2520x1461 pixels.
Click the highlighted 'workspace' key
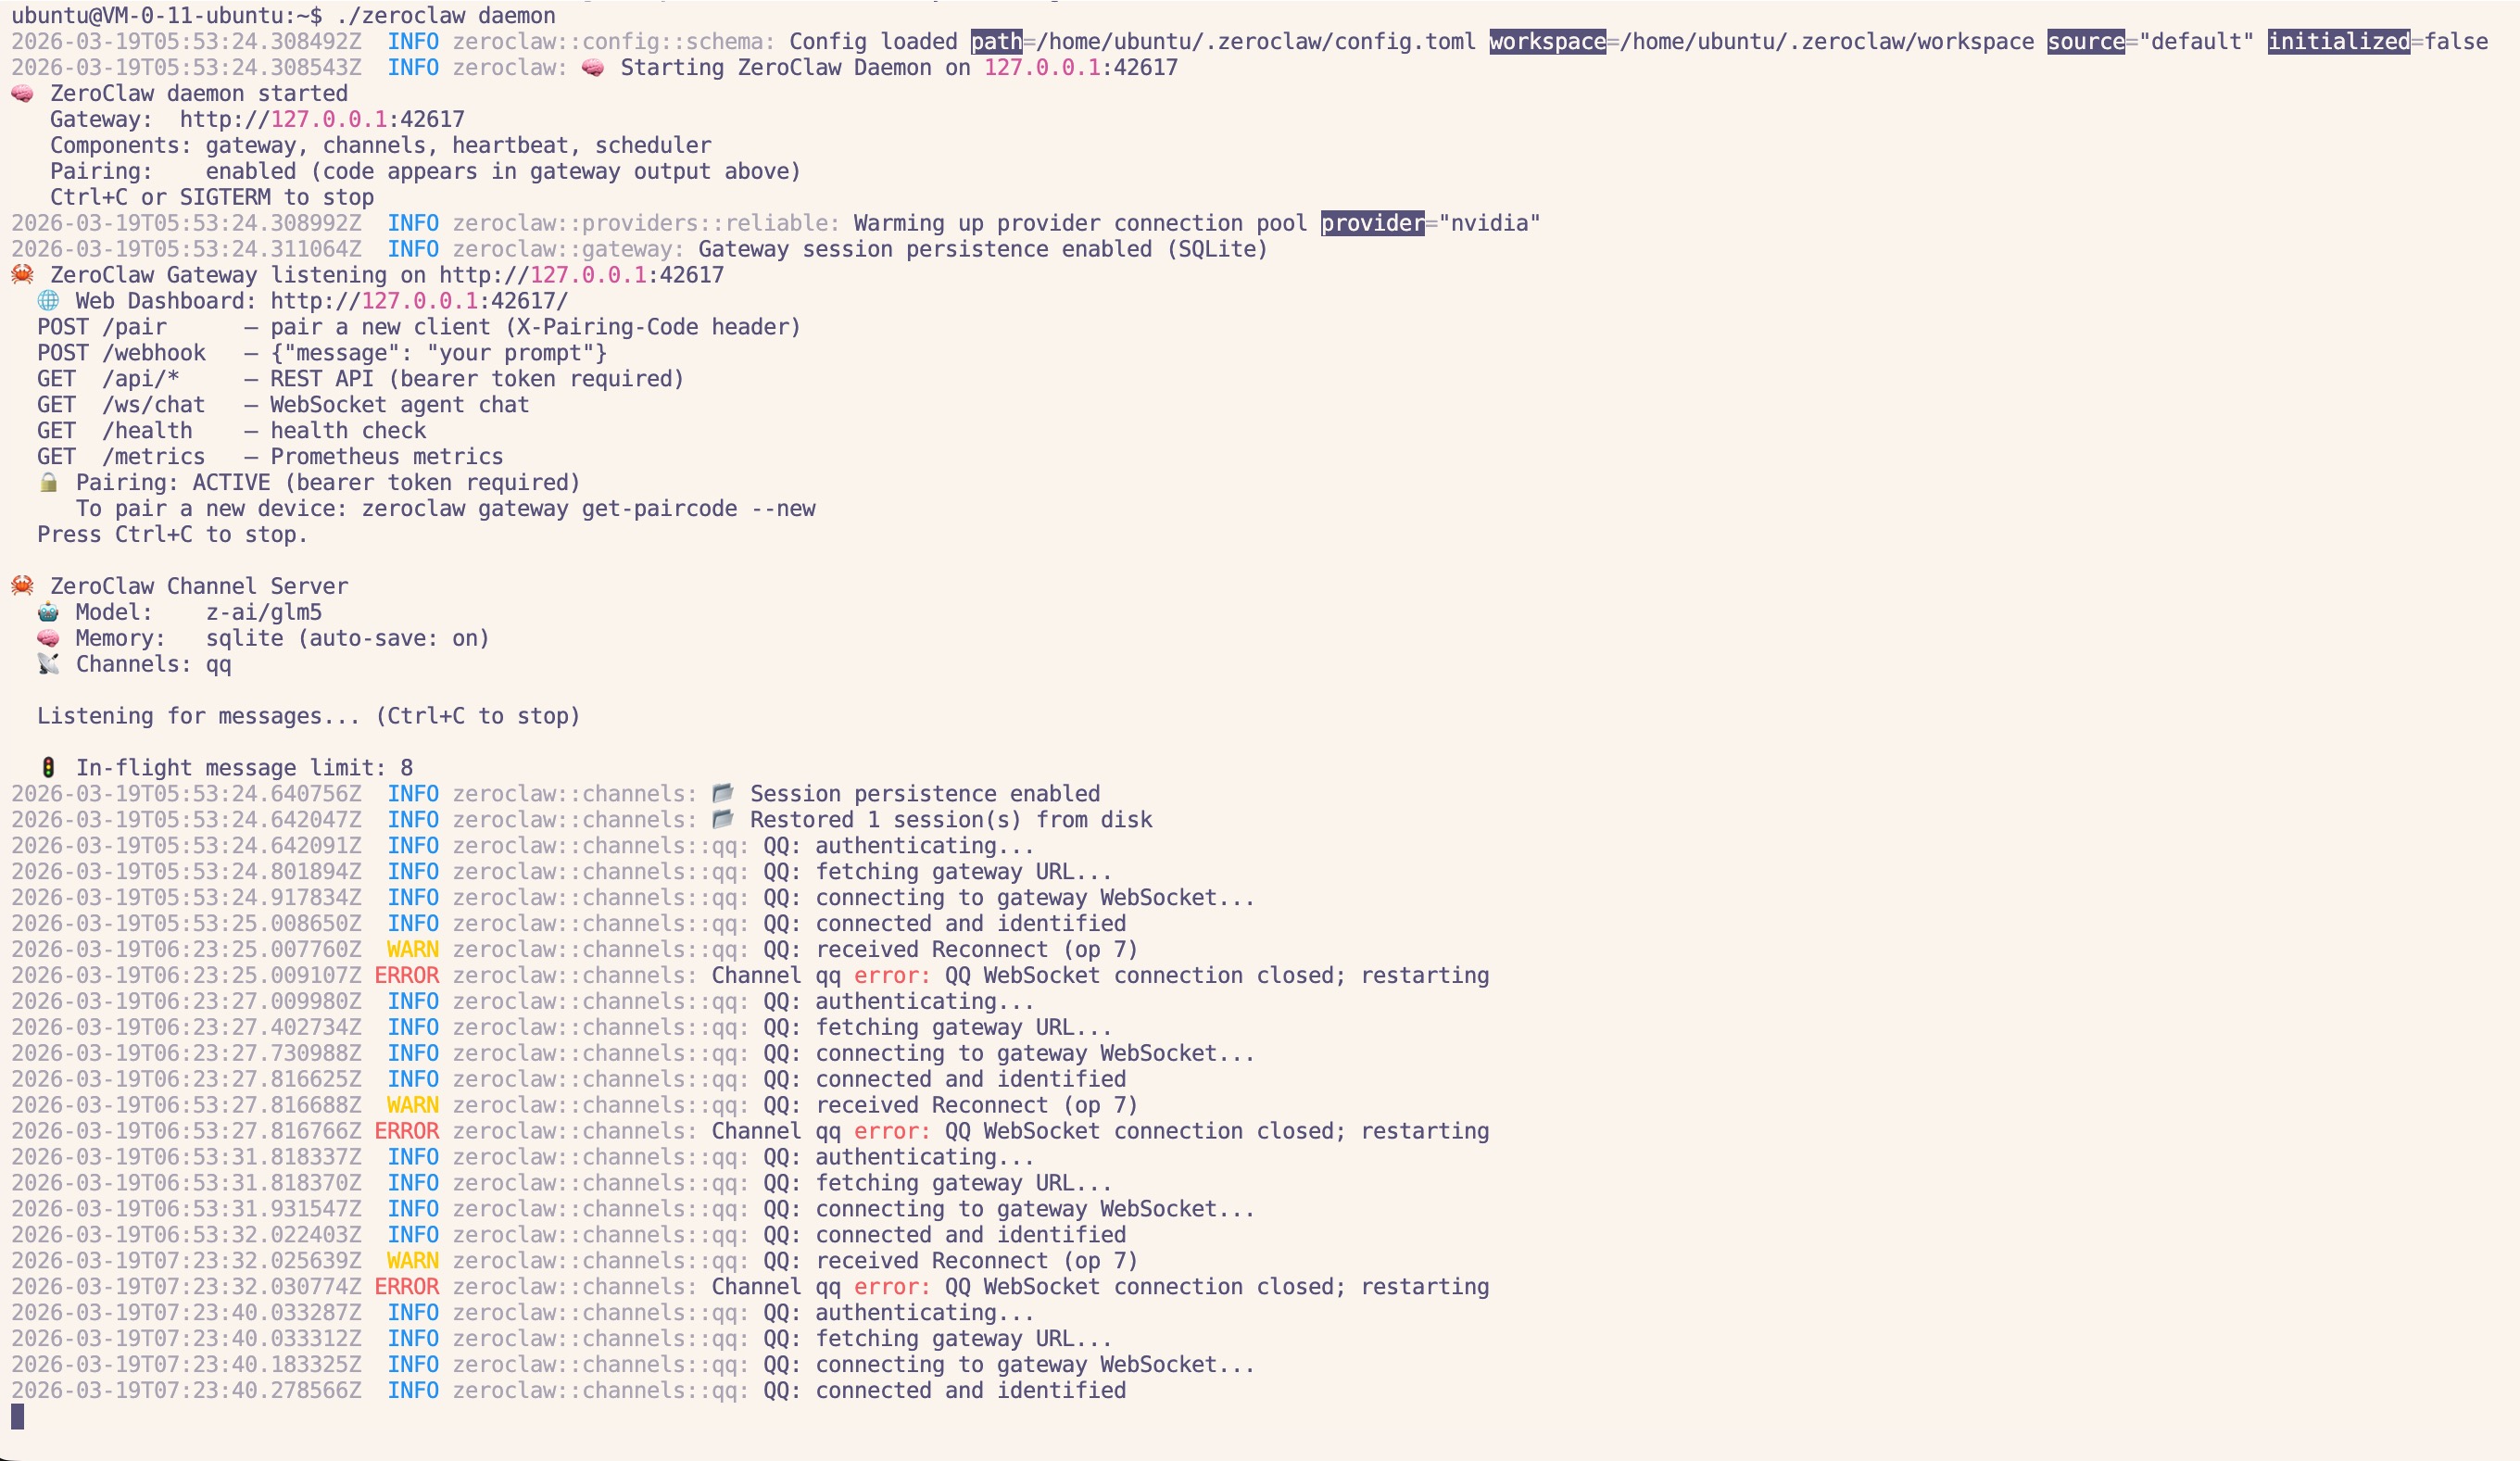(x=1547, y=41)
